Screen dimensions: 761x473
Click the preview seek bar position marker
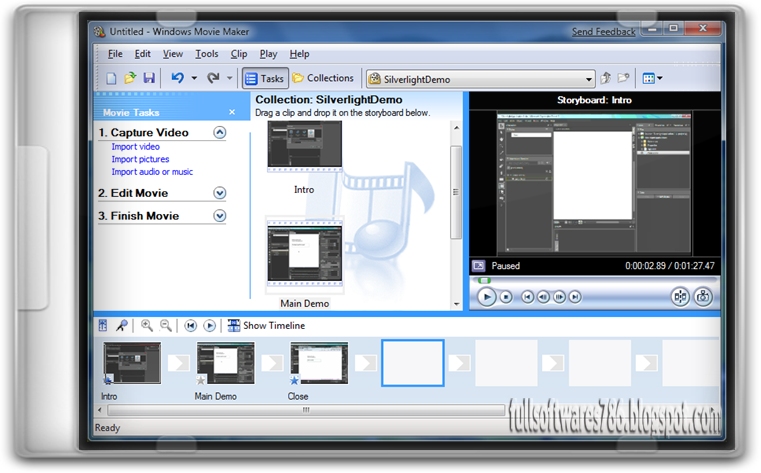[484, 280]
